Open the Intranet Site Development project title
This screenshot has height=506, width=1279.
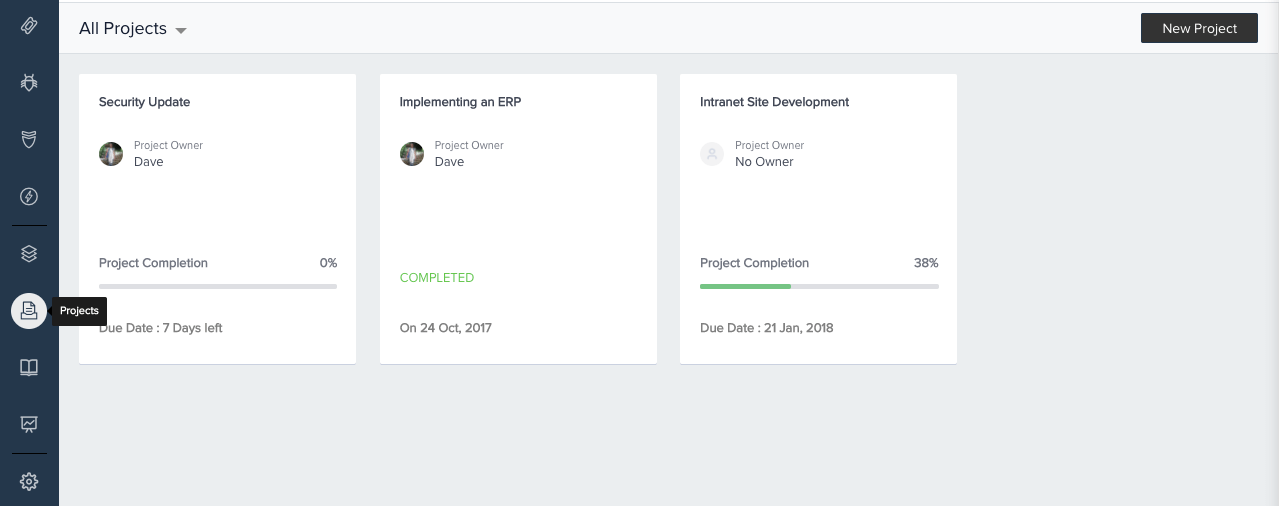pyautogui.click(x=775, y=102)
